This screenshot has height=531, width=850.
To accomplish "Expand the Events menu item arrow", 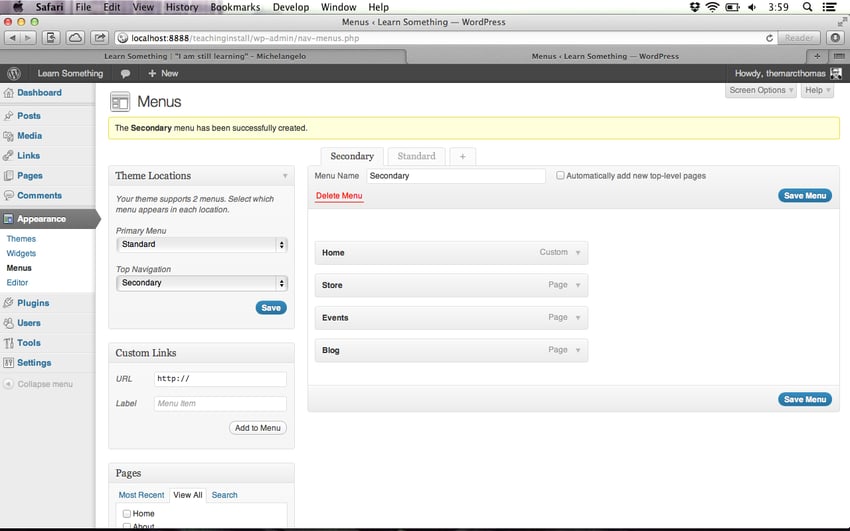I will [x=578, y=318].
